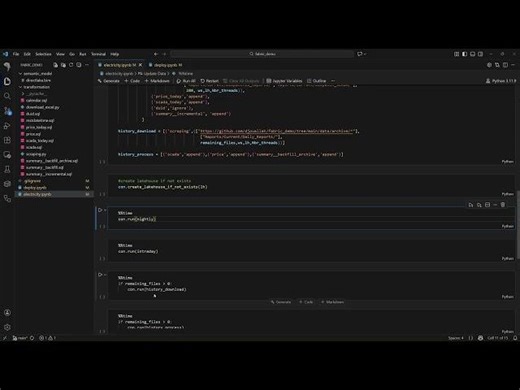Toggle Primary Side Bar layout icon
520x390 pixels.
point(464,54)
